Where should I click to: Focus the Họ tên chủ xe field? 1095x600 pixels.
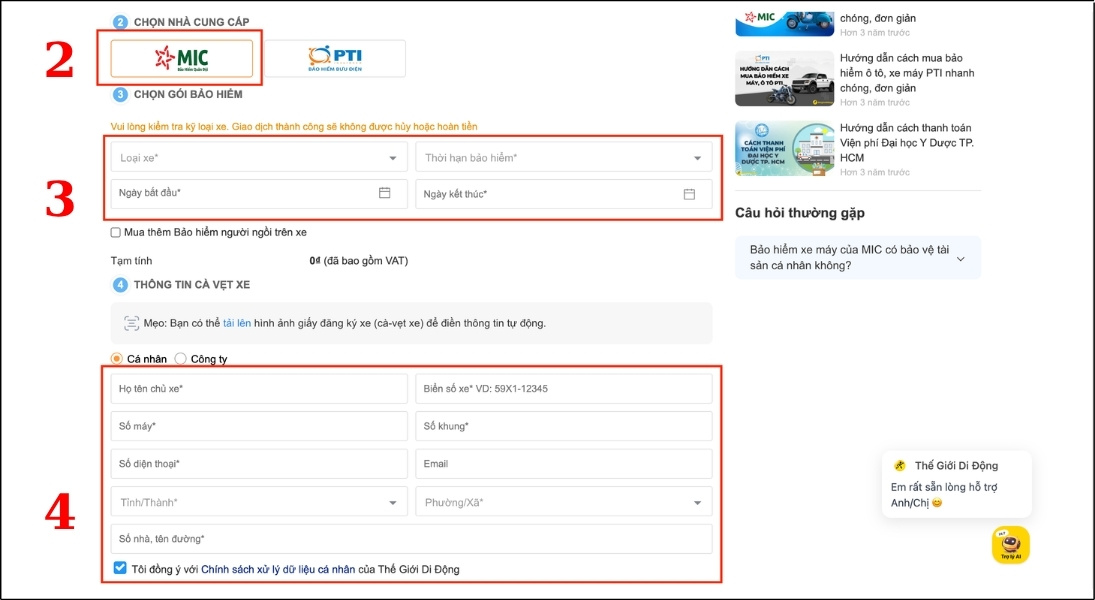click(259, 389)
